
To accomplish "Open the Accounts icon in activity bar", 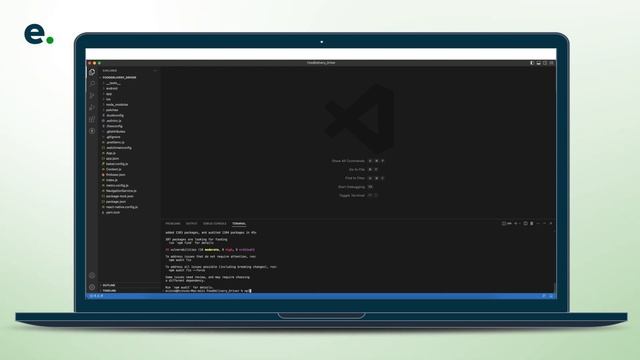I will tap(92, 276).
